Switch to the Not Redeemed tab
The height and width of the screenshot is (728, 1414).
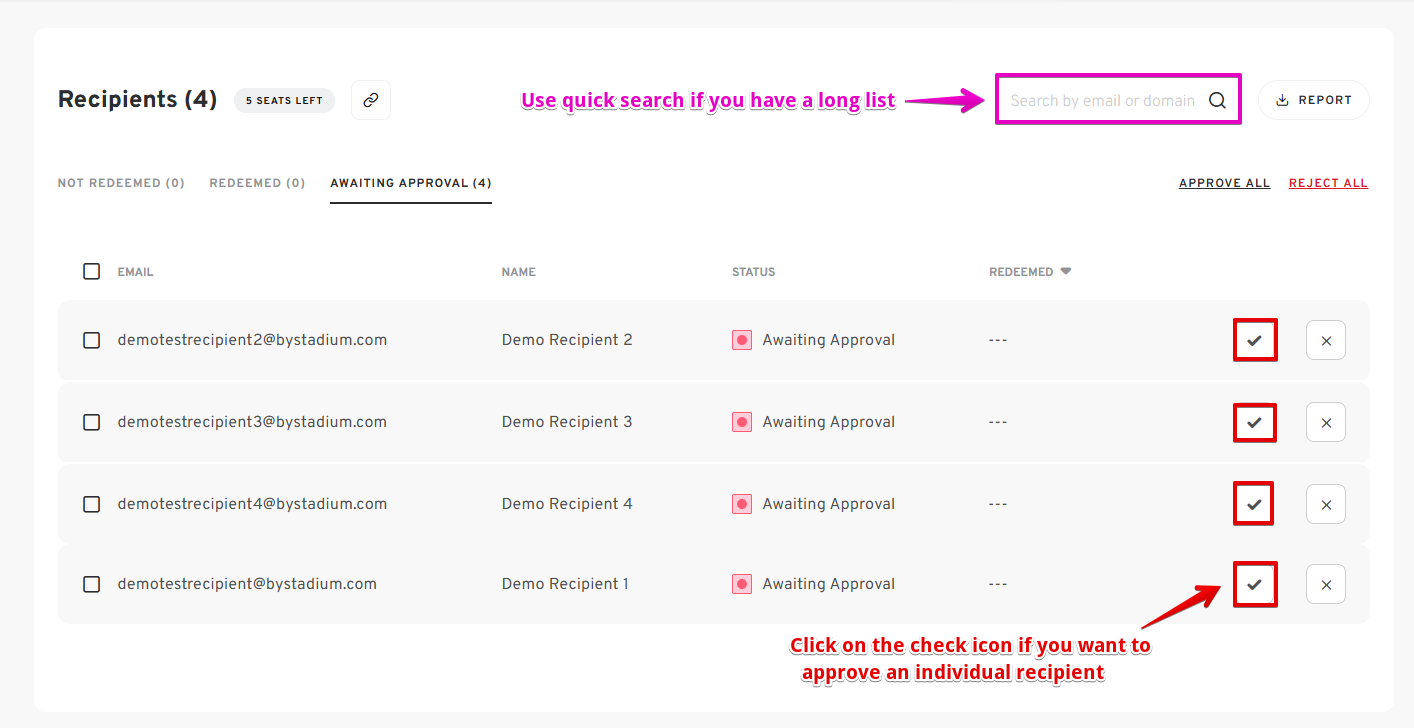pos(121,183)
